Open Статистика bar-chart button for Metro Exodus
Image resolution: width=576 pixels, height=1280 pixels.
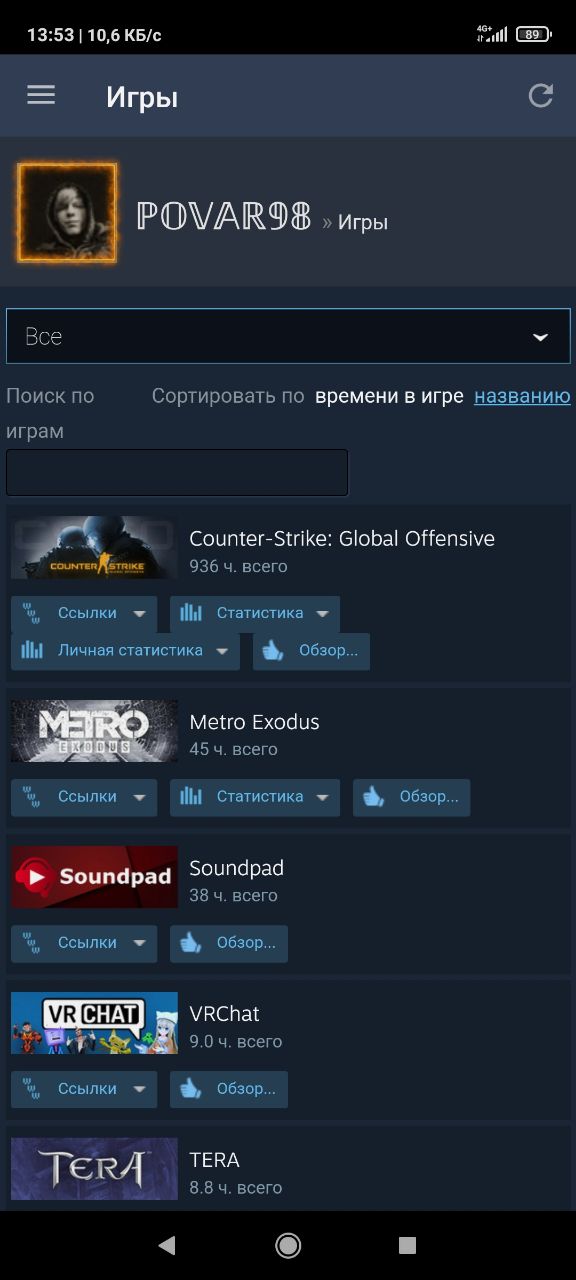[255, 797]
